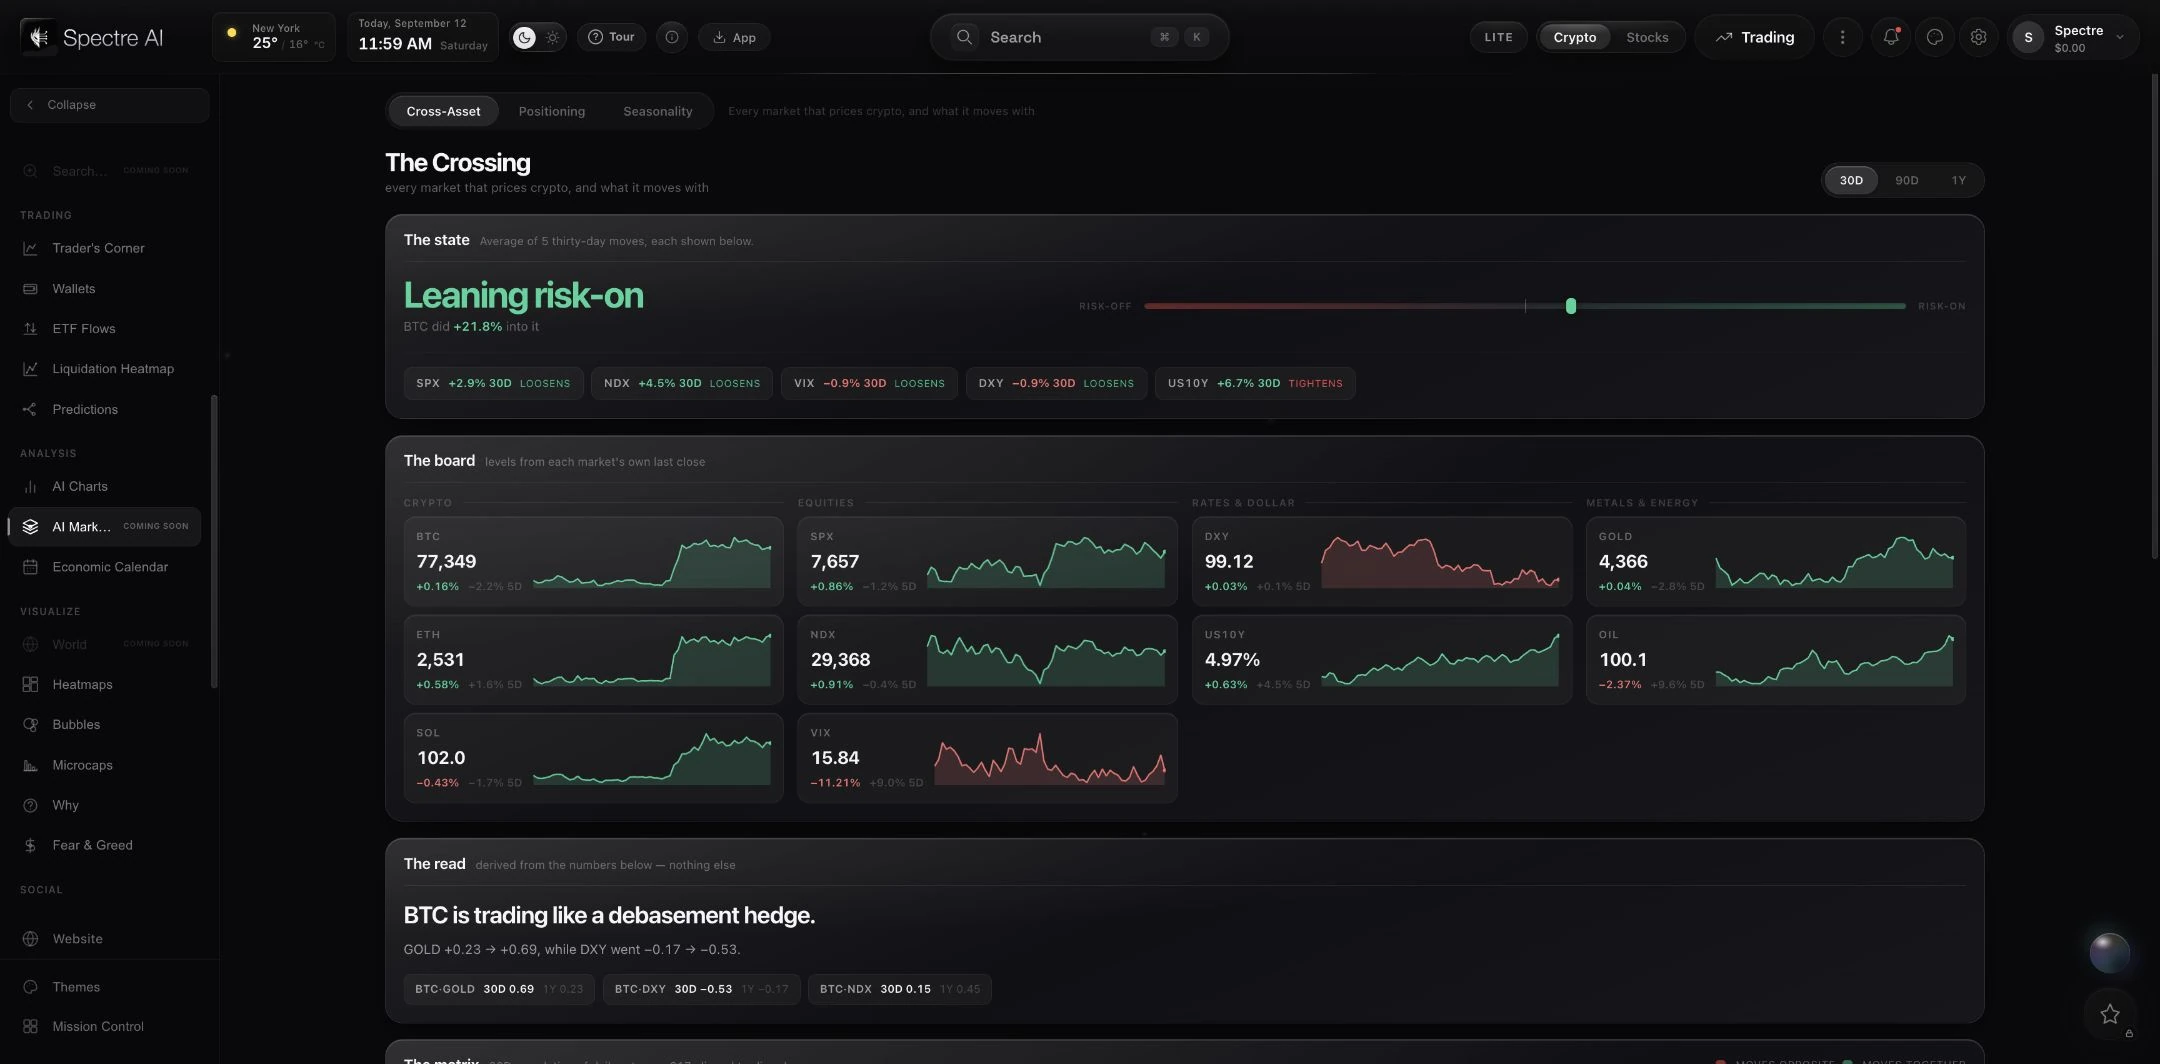Click the info circle icon next to Tour
The image size is (2160, 1064).
(672, 37)
